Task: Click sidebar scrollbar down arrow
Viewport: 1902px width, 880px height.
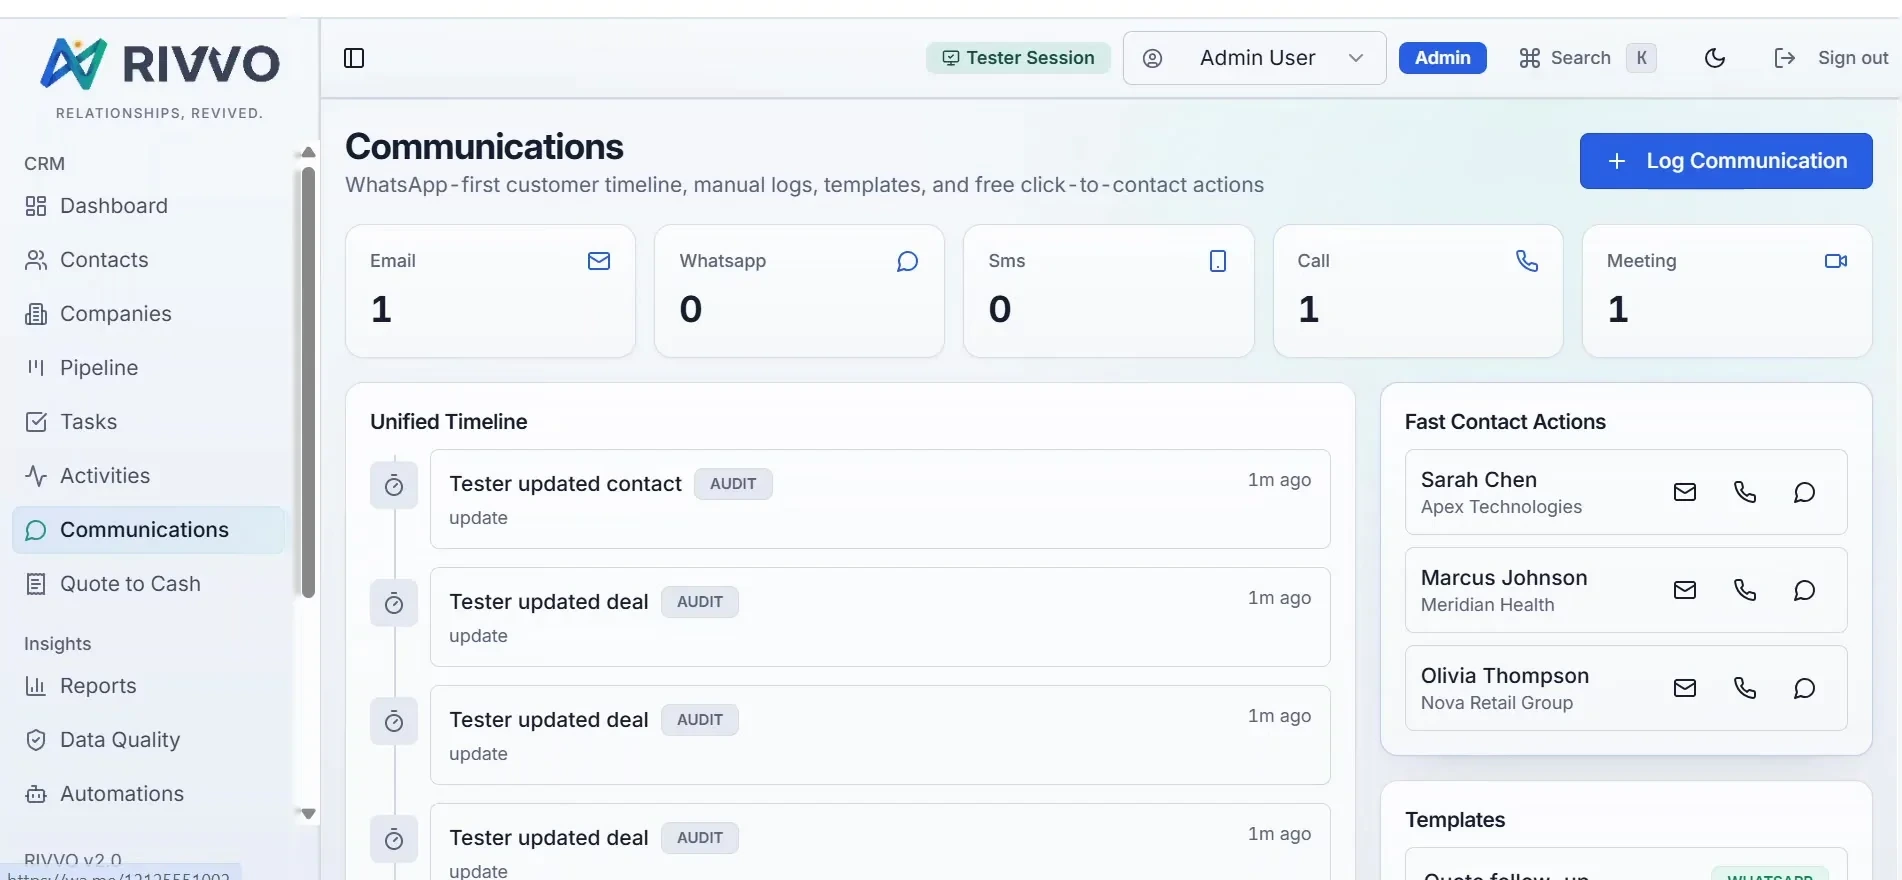Action: pyautogui.click(x=308, y=814)
